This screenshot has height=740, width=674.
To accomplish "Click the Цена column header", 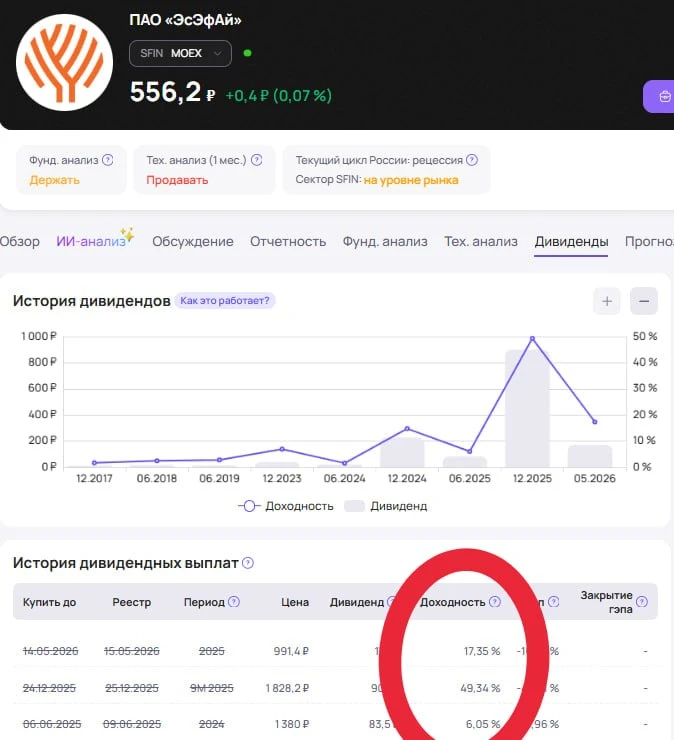I will (295, 602).
